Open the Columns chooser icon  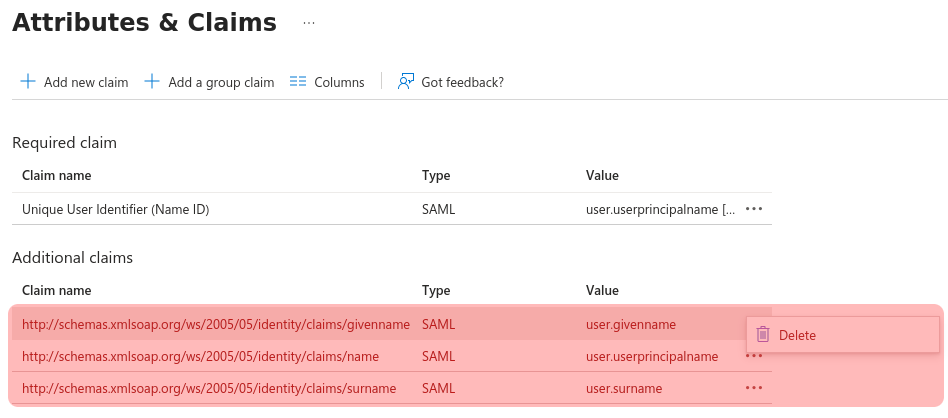click(x=297, y=82)
